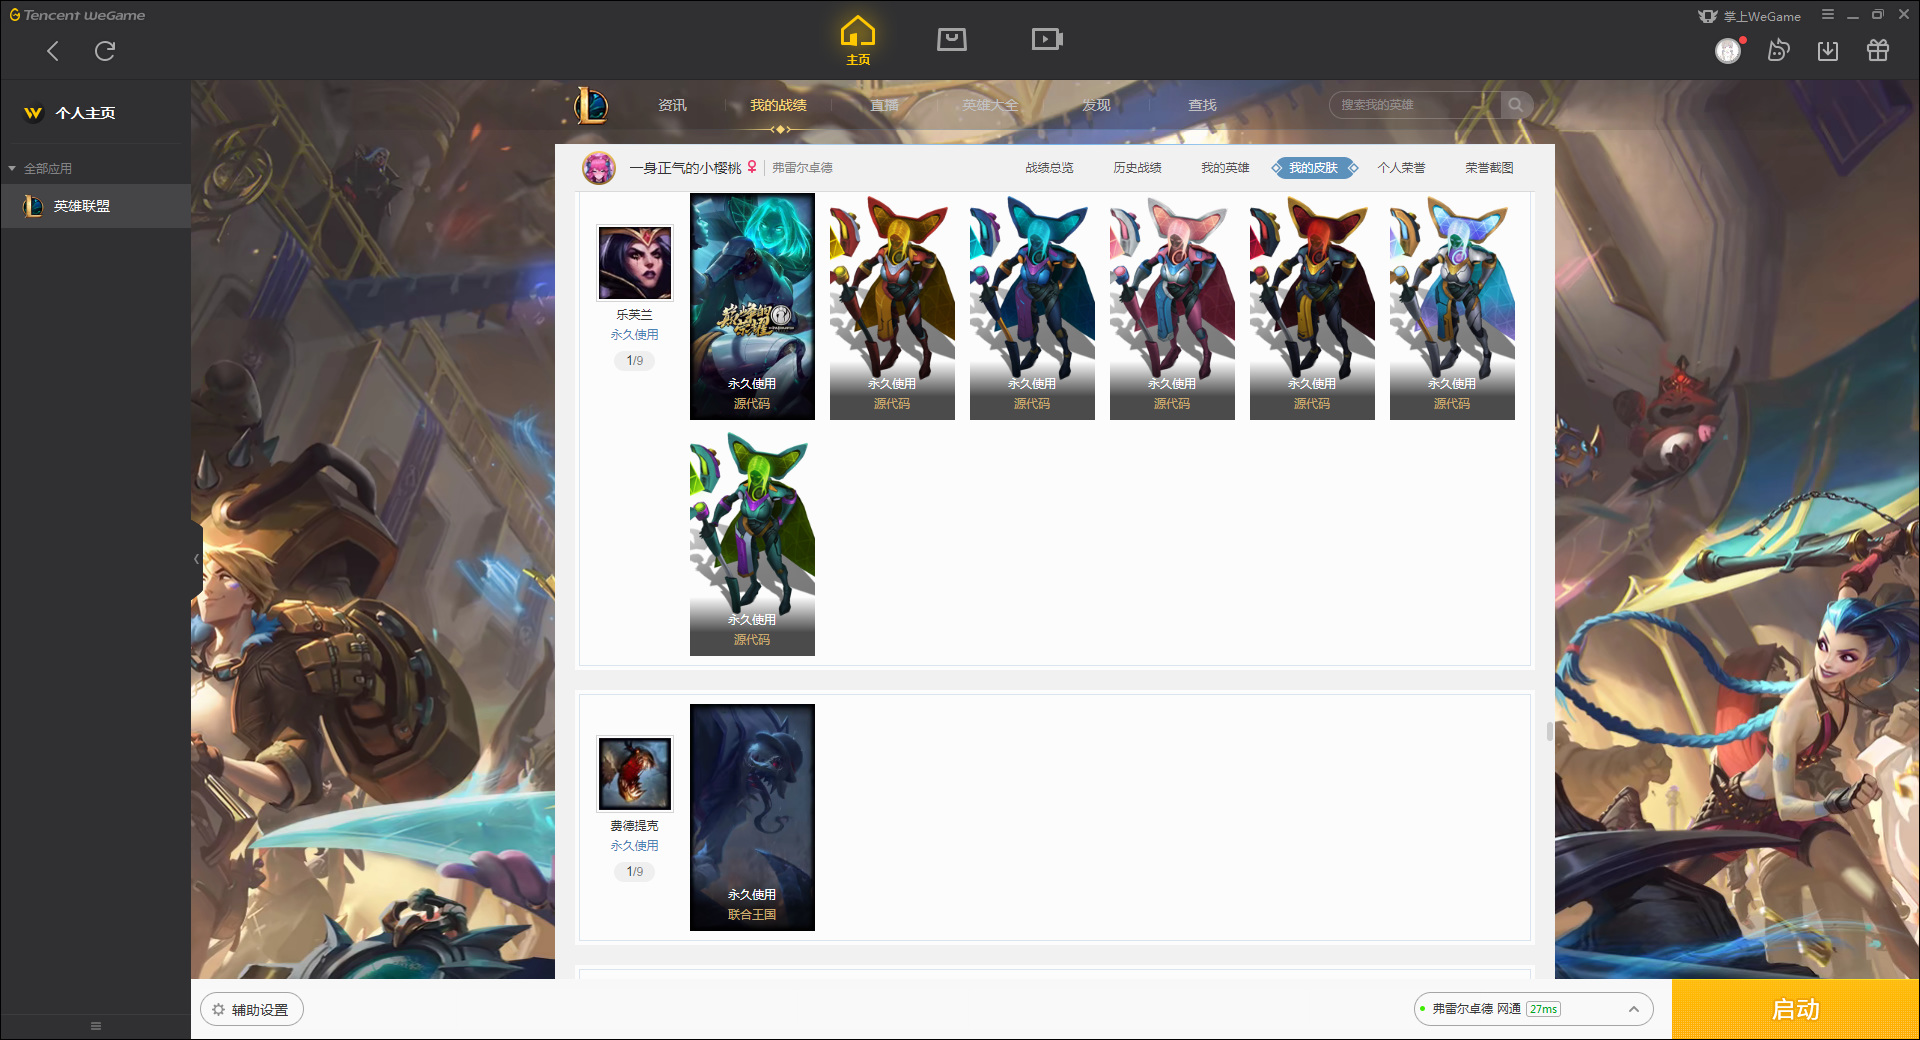Click the 27ms ping indicator

tap(1543, 1009)
